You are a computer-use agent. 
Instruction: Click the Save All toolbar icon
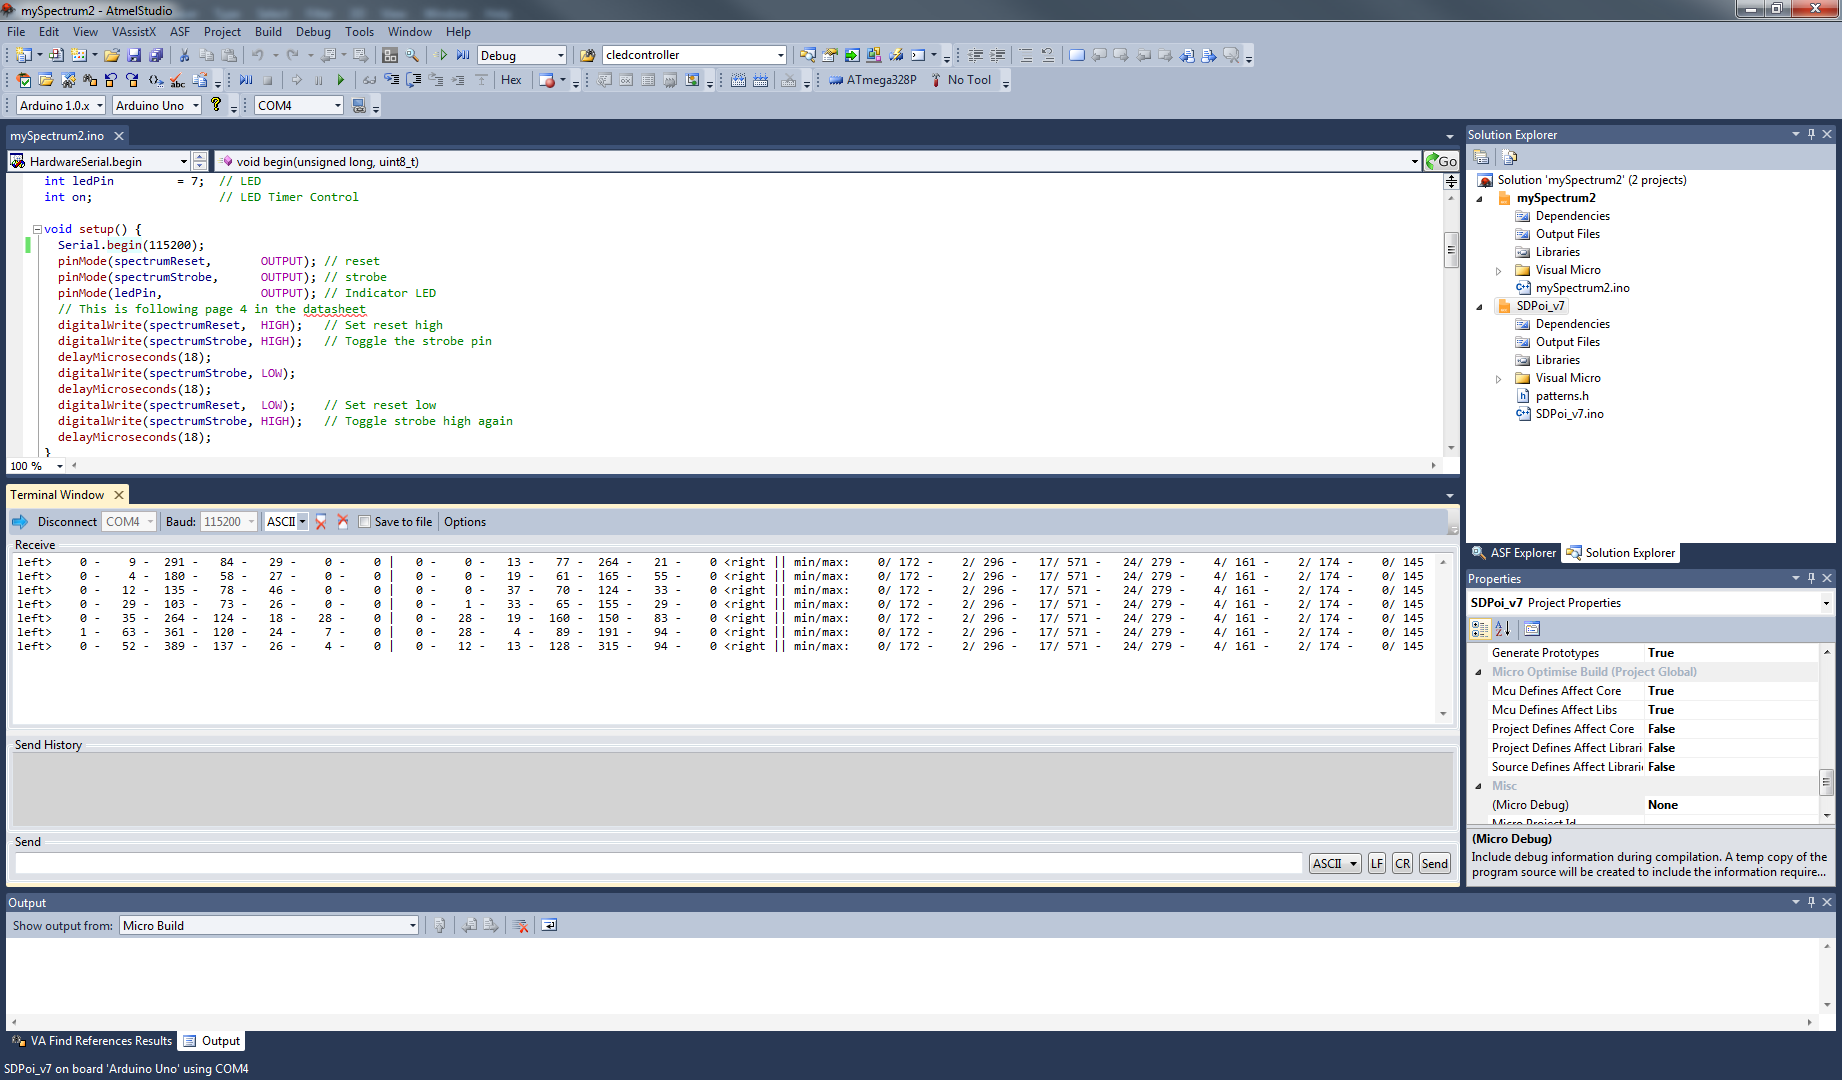coord(156,56)
